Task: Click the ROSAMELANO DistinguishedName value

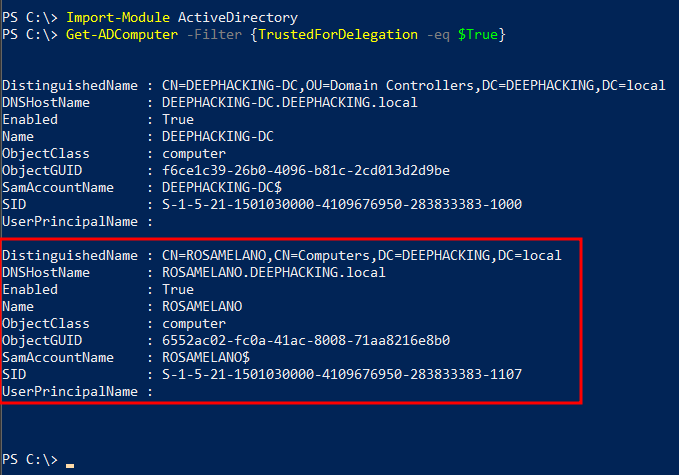Action: pyautogui.click(x=361, y=255)
